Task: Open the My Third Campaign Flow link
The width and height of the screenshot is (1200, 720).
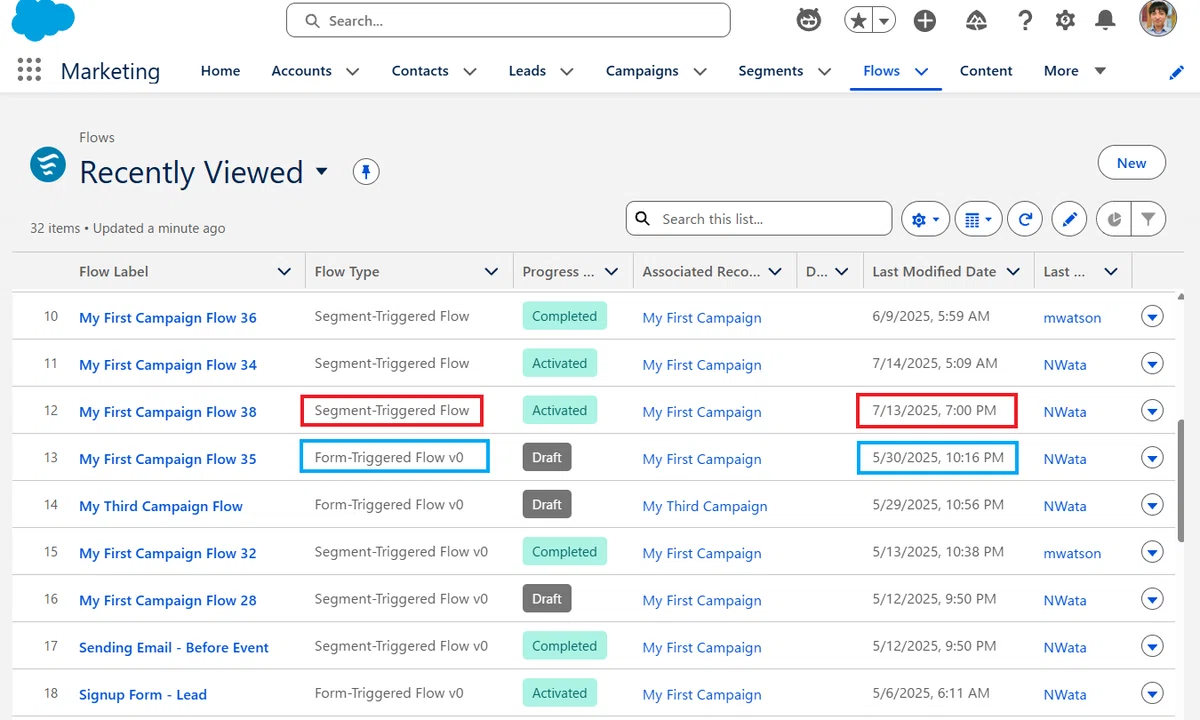Action: [x=161, y=506]
